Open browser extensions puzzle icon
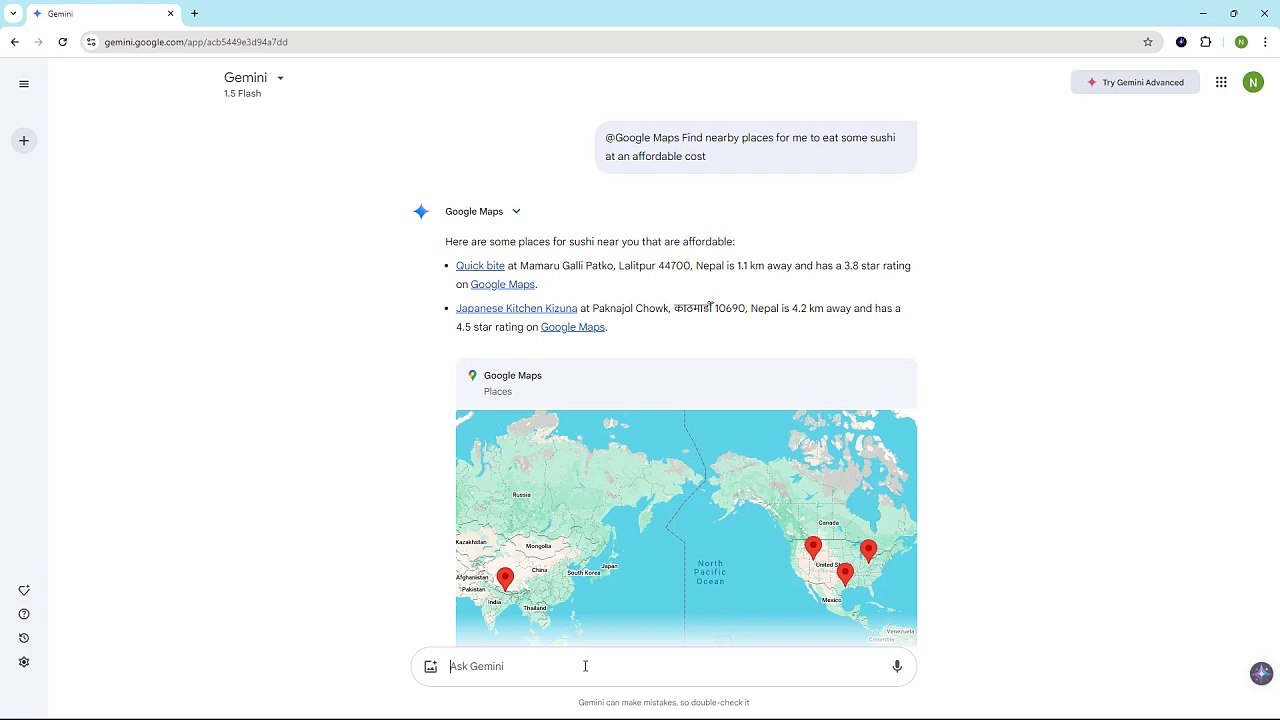The height and width of the screenshot is (720, 1280). tap(1206, 42)
